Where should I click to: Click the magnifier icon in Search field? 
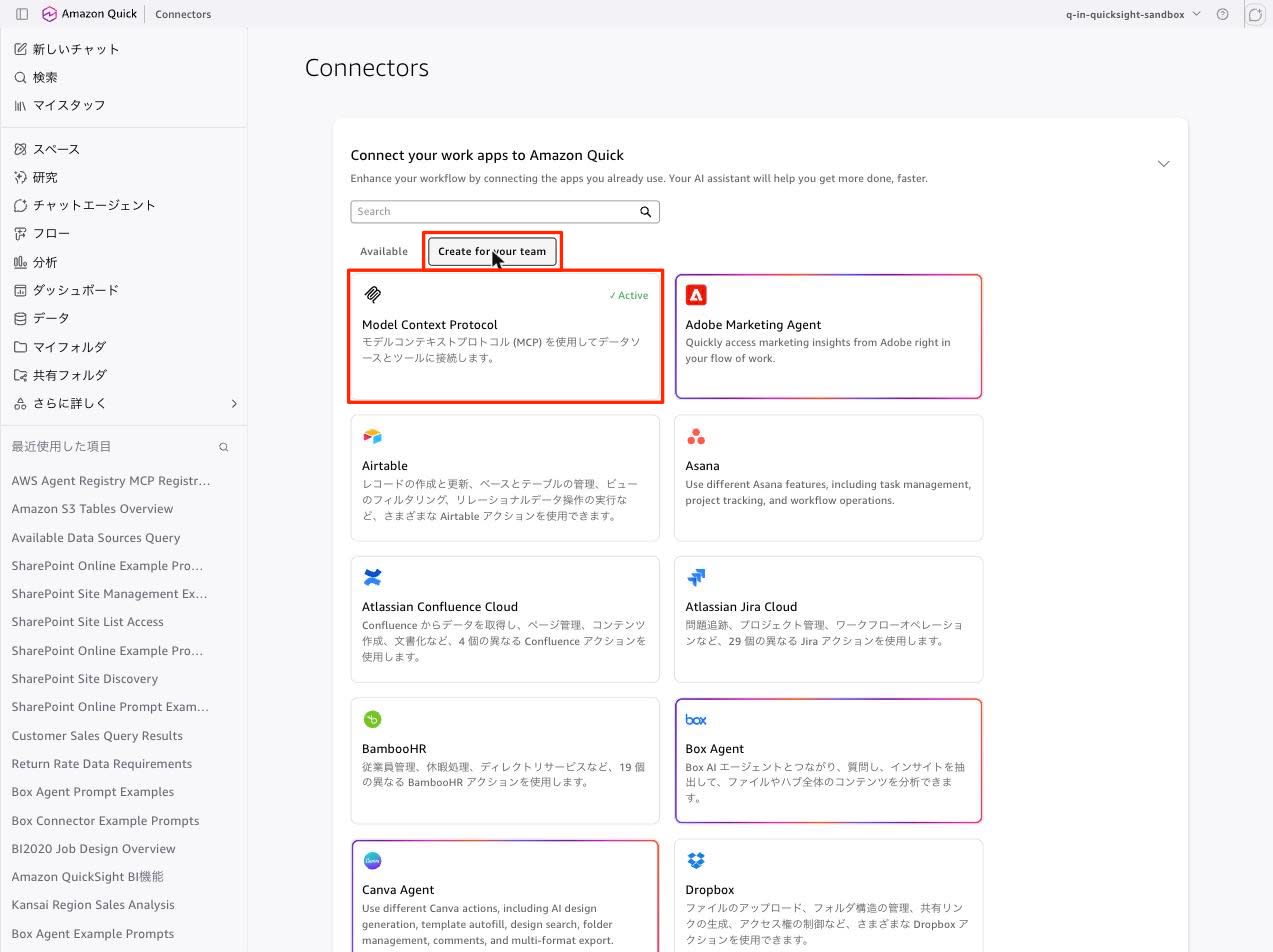pyautogui.click(x=646, y=211)
